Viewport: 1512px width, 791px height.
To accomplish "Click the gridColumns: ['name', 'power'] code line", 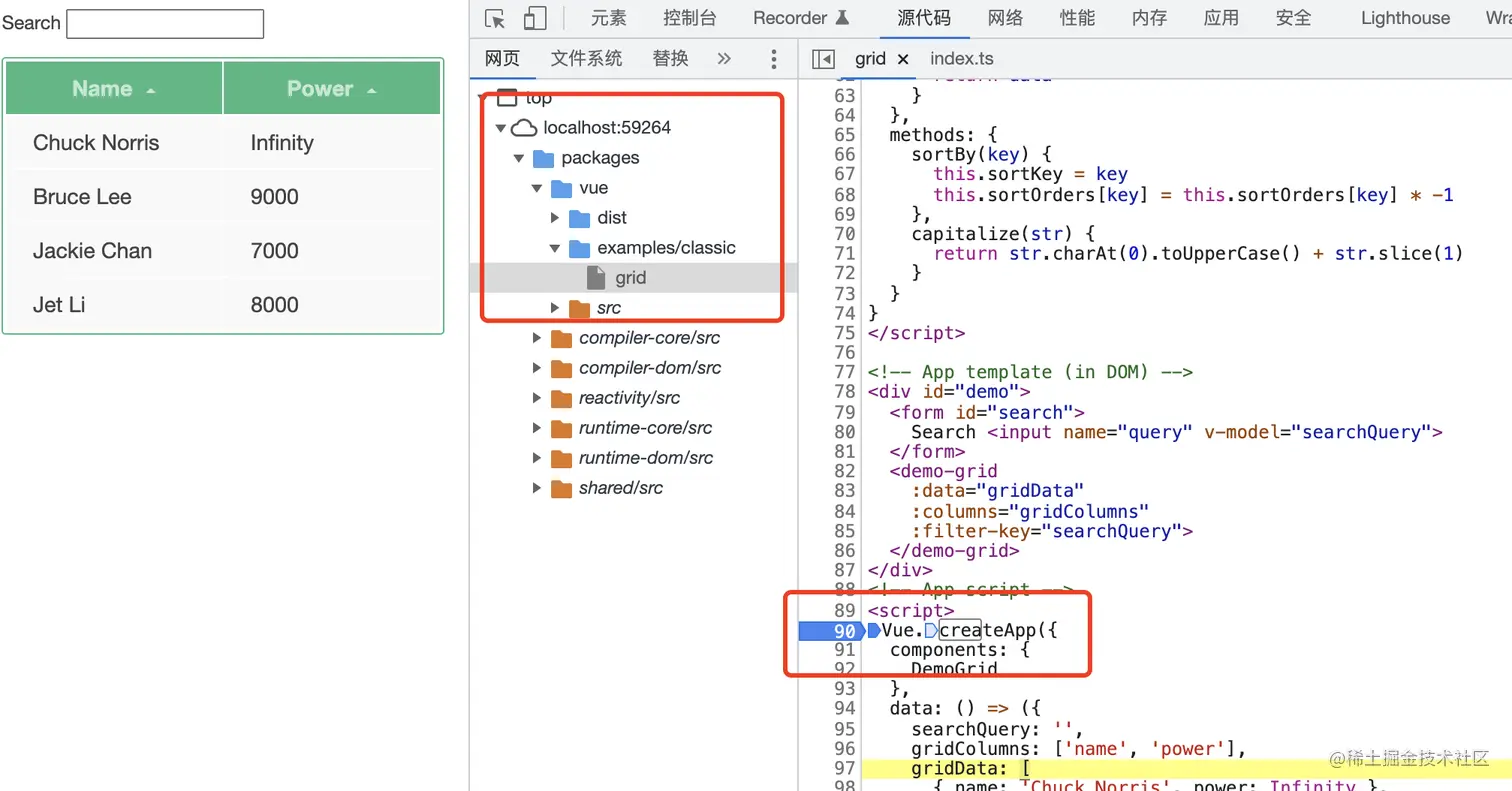I will [1078, 749].
